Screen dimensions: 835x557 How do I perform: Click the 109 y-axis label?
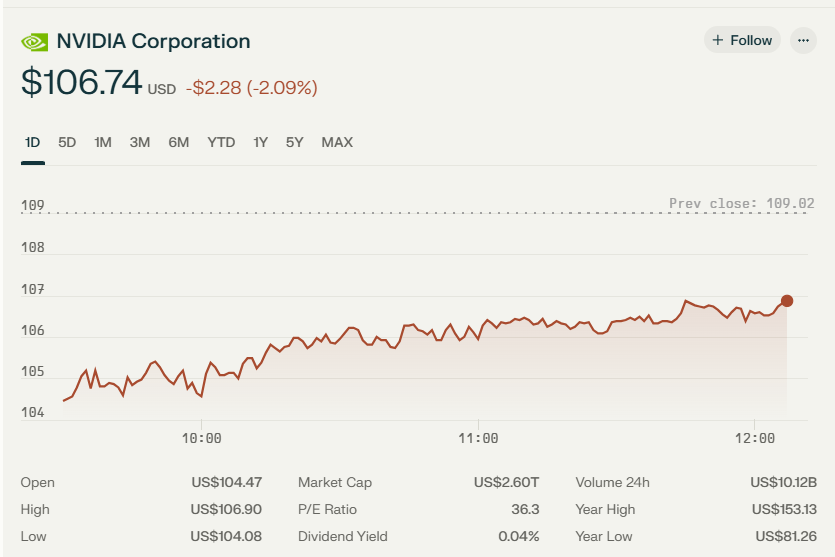point(32,205)
